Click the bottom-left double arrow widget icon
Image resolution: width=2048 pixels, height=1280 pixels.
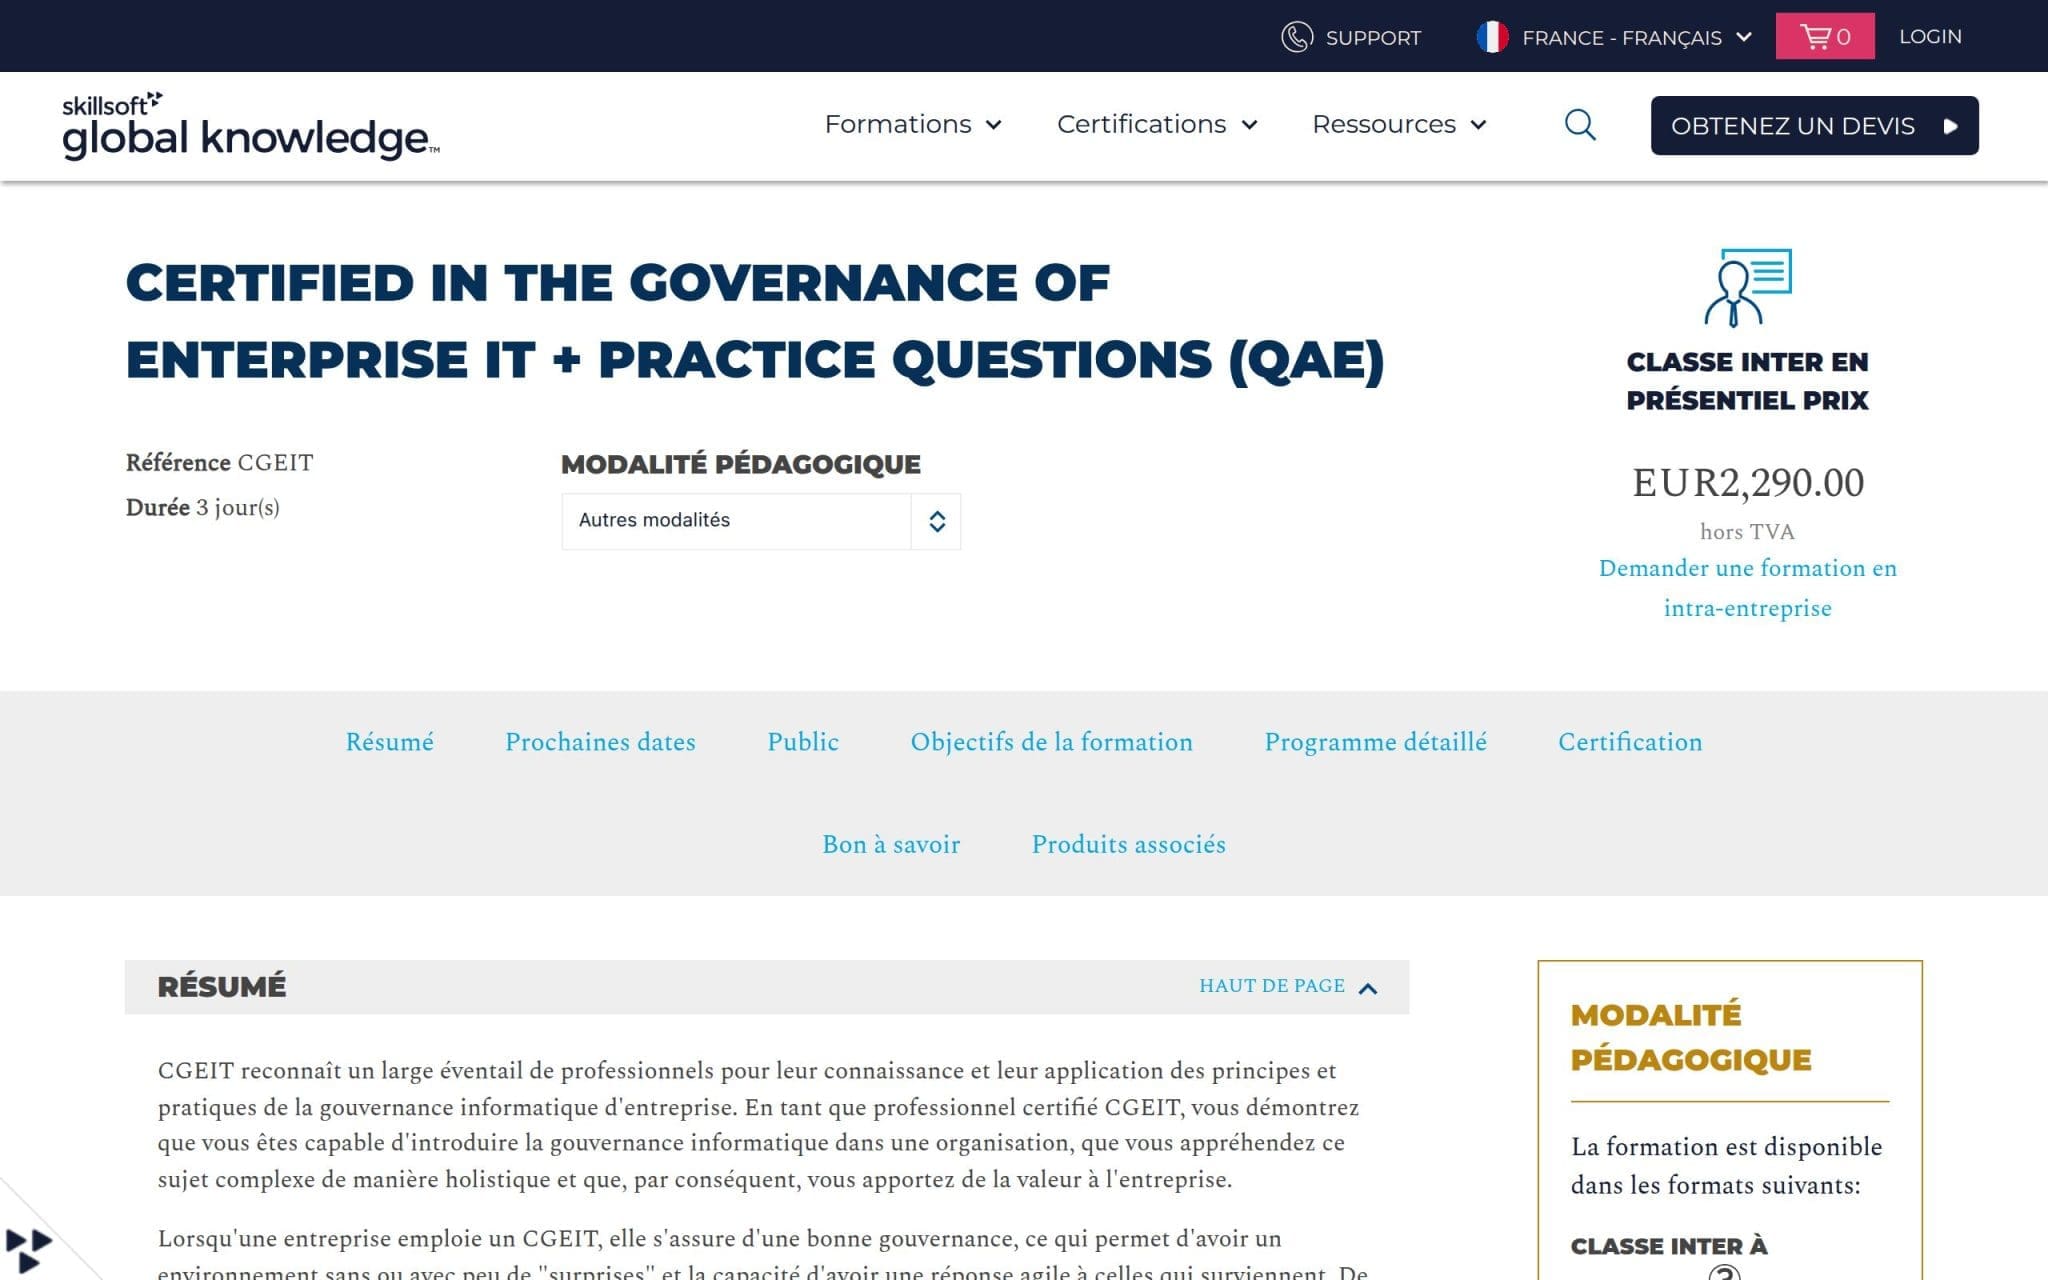(x=28, y=1251)
